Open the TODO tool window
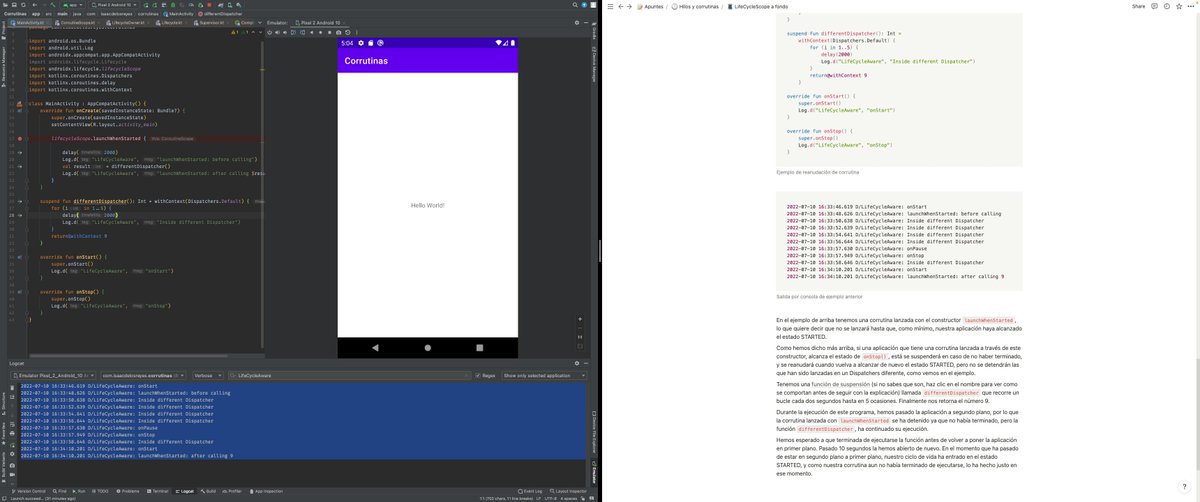 [102, 491]
